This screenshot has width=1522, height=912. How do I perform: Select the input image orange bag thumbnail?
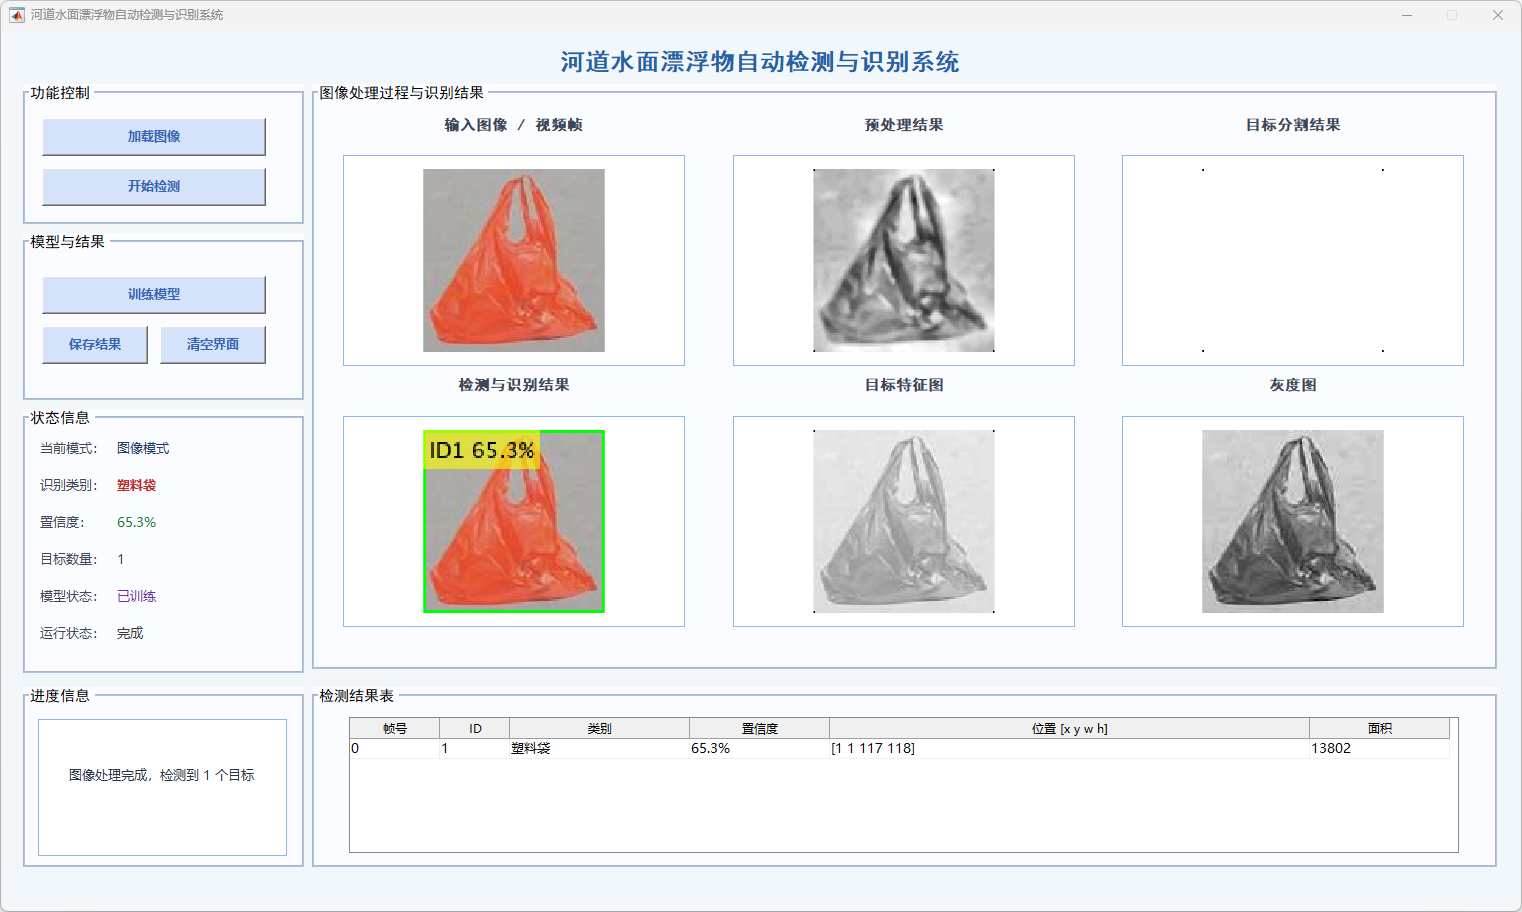pos(513,260)
